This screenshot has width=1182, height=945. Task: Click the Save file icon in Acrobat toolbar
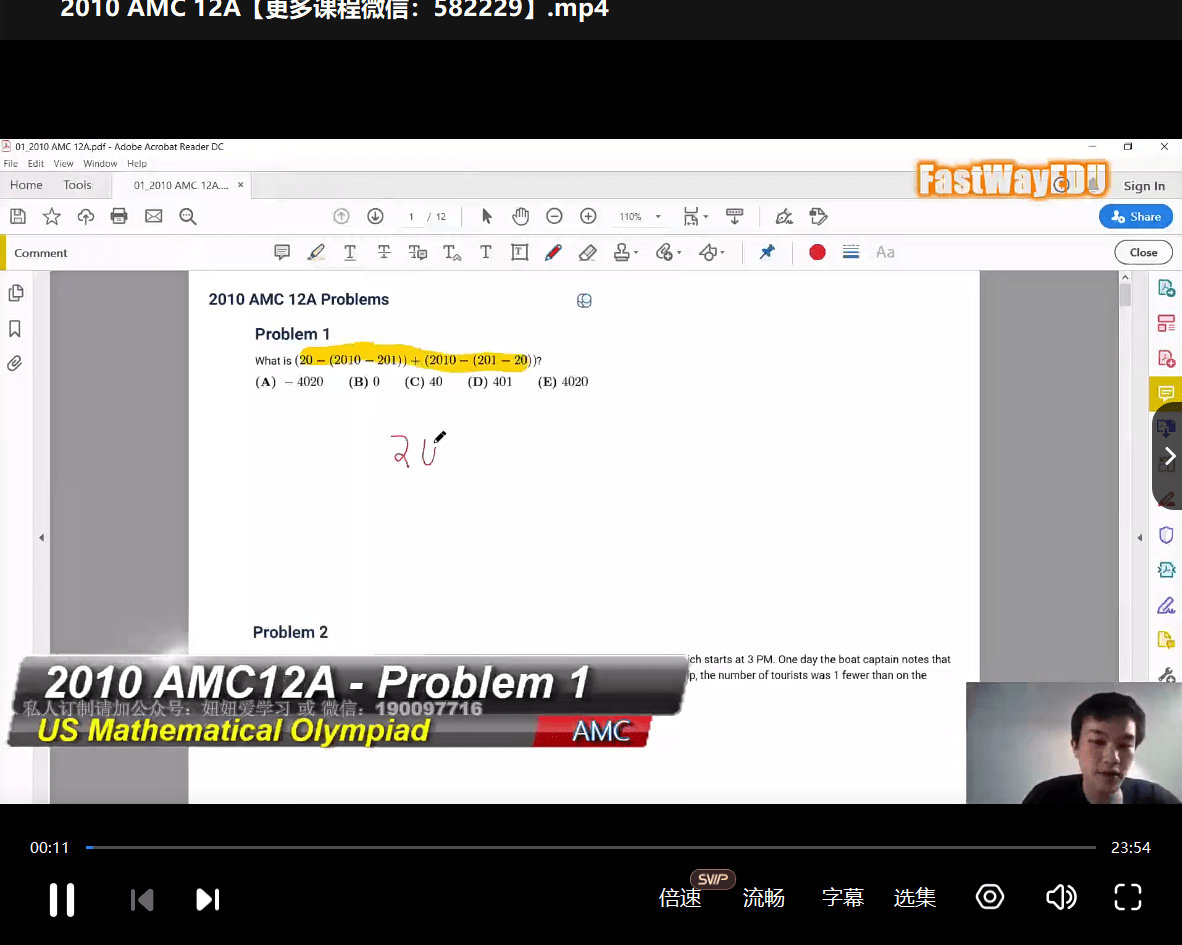tap(18, 217)
